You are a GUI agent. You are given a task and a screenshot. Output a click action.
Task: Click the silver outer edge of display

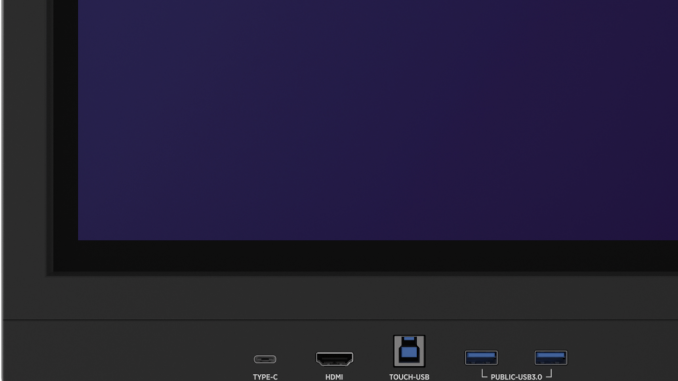click(2, 190)
